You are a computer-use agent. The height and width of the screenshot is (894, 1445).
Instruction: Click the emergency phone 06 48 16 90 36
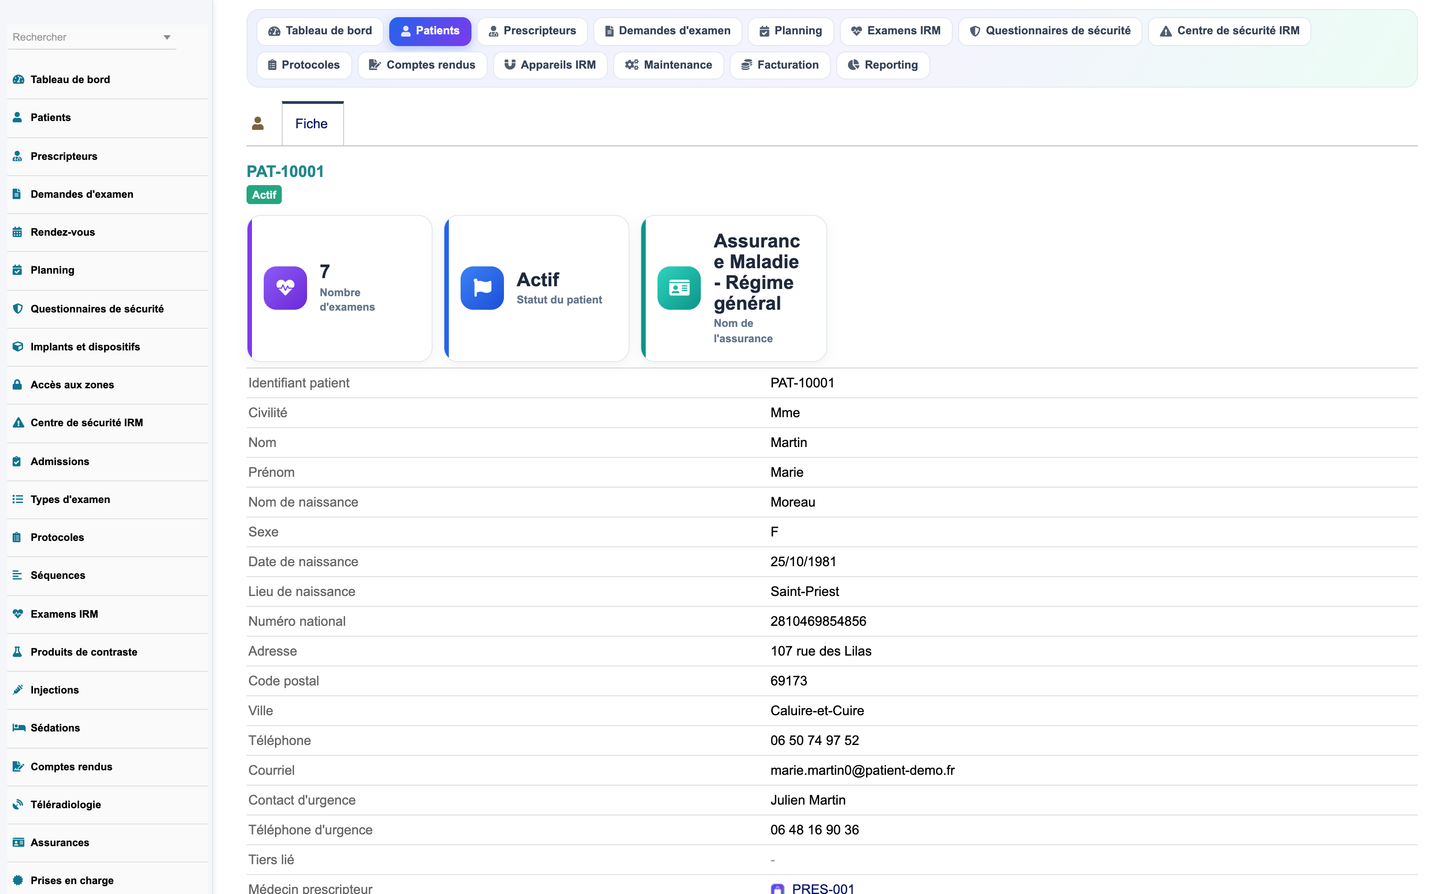[815, 830]
